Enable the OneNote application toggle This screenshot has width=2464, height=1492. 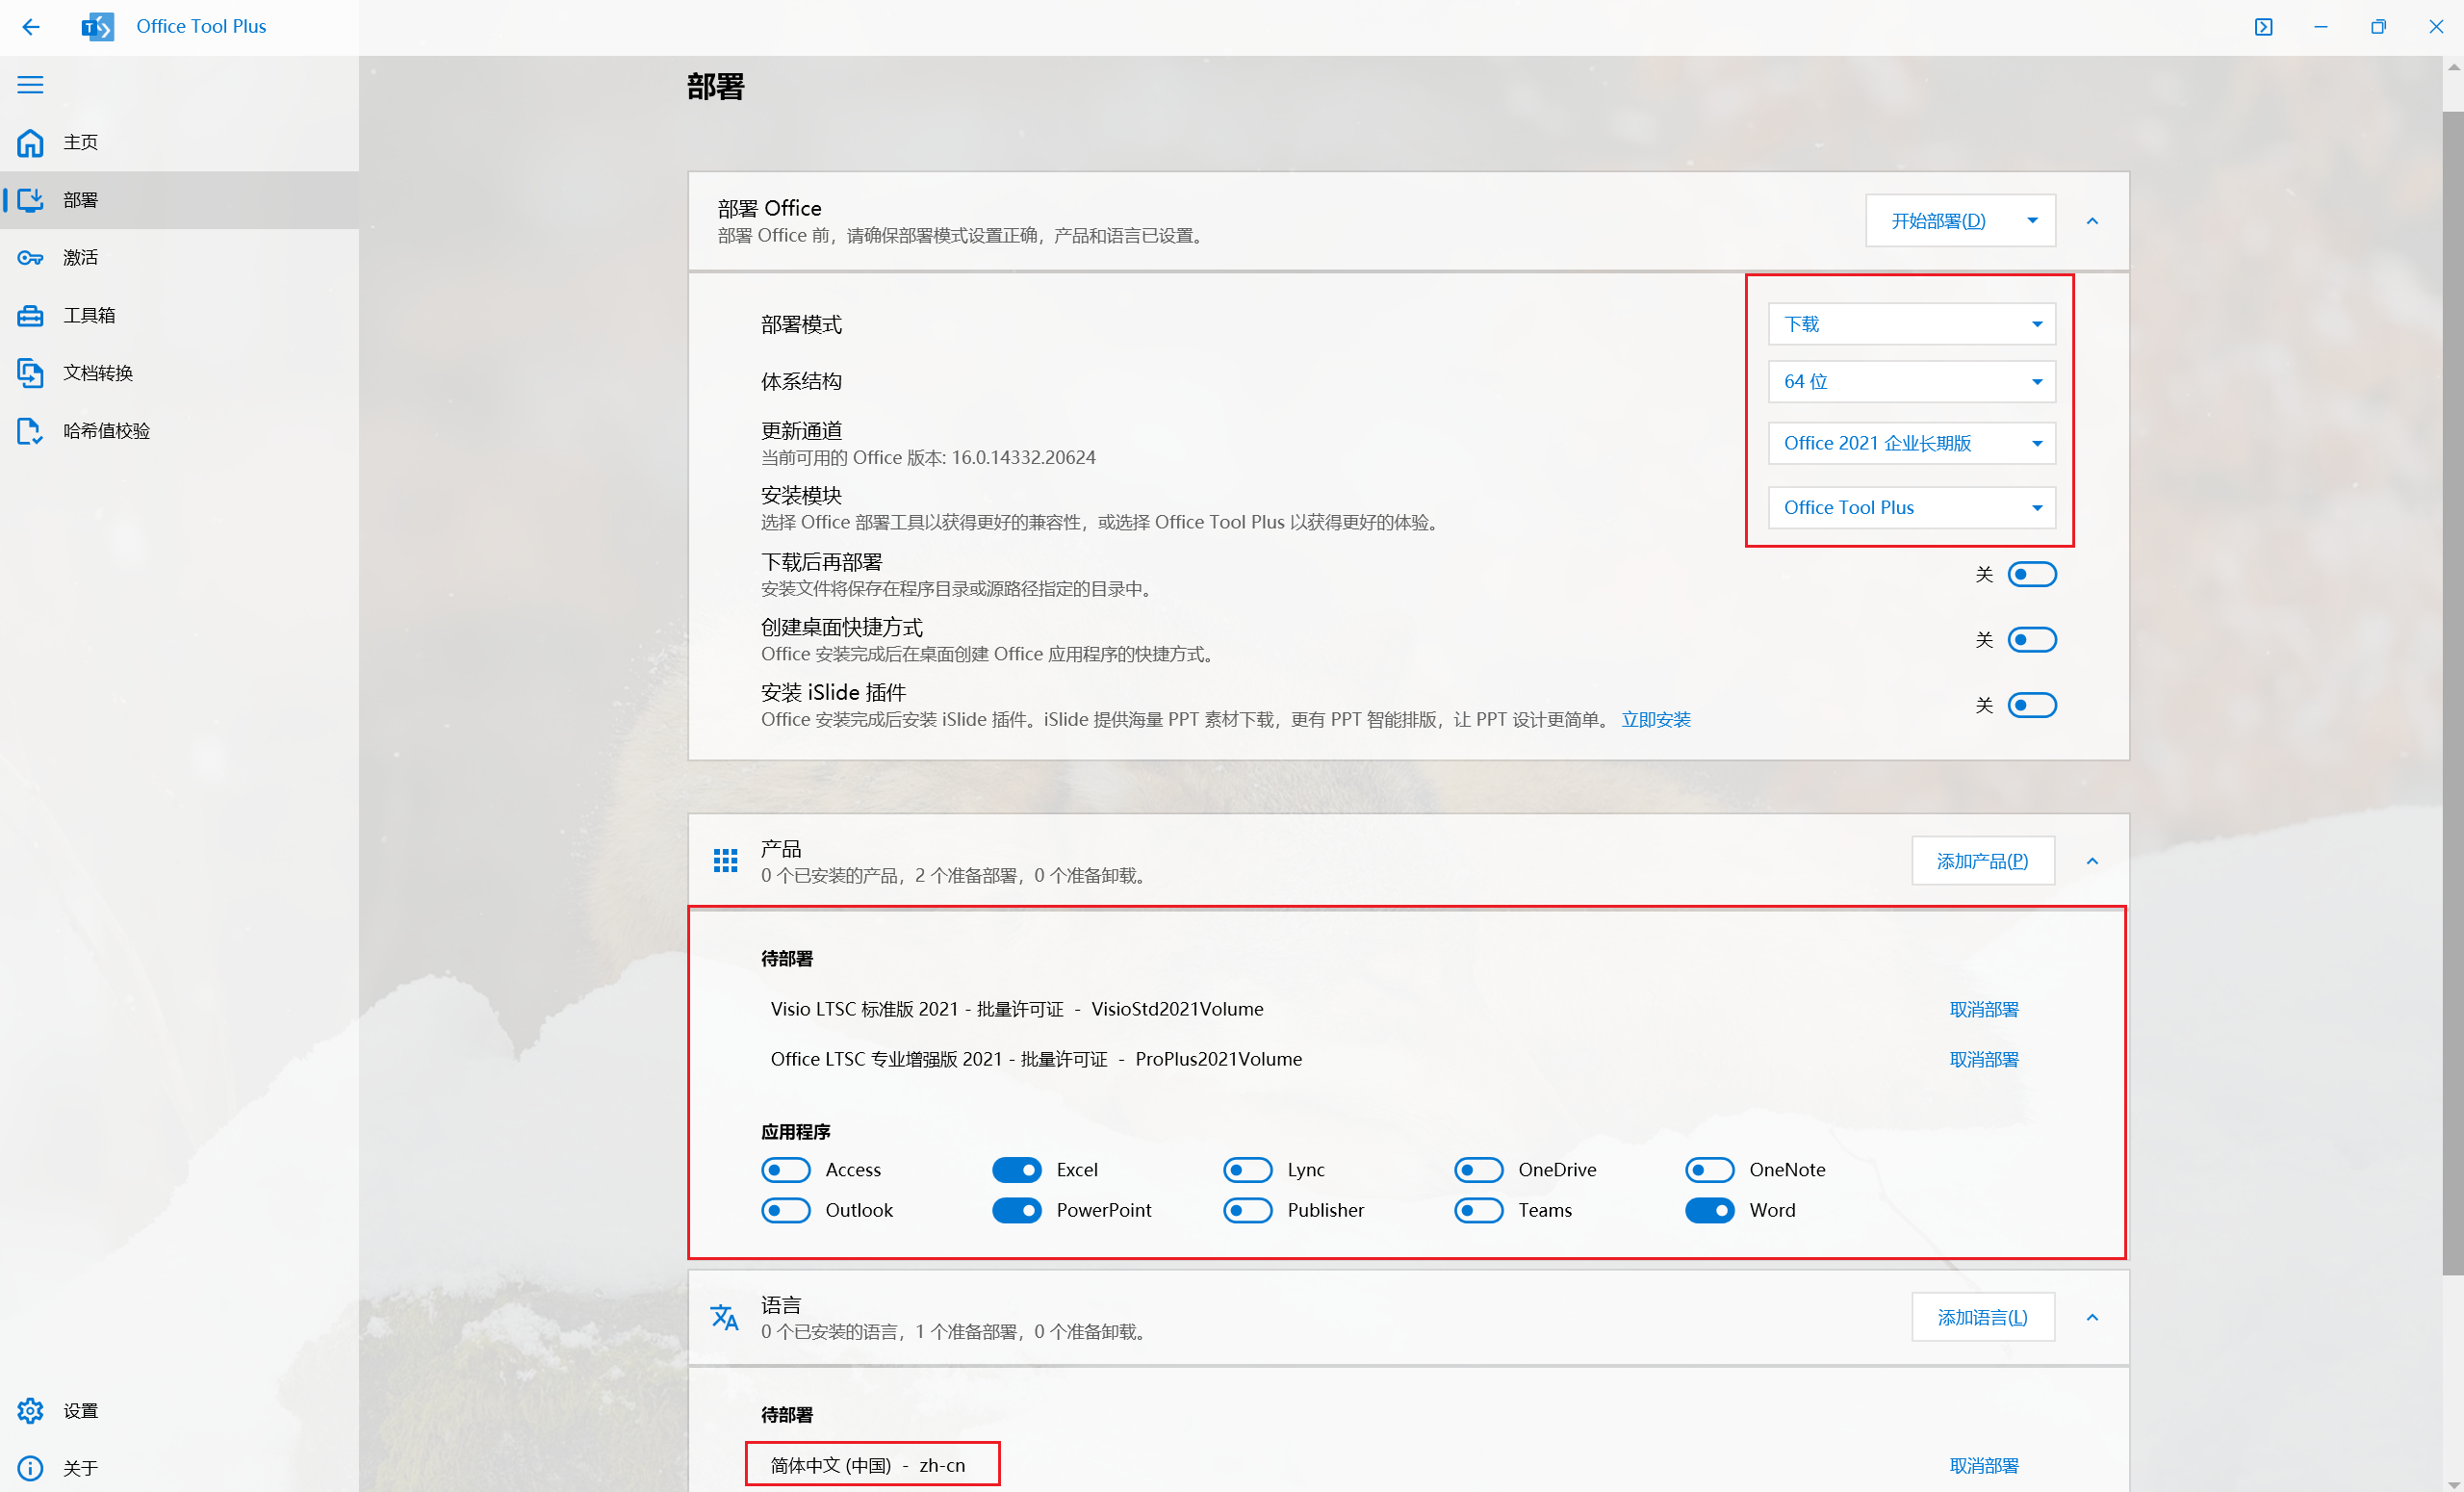(1709, 1169)
